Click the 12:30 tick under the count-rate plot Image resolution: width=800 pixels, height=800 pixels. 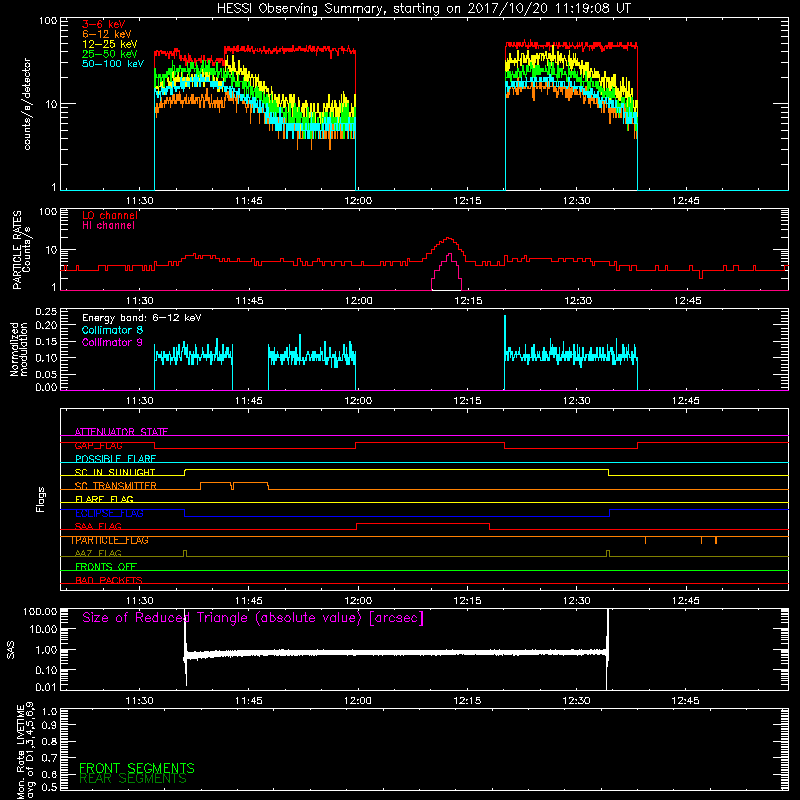(577, 201)
